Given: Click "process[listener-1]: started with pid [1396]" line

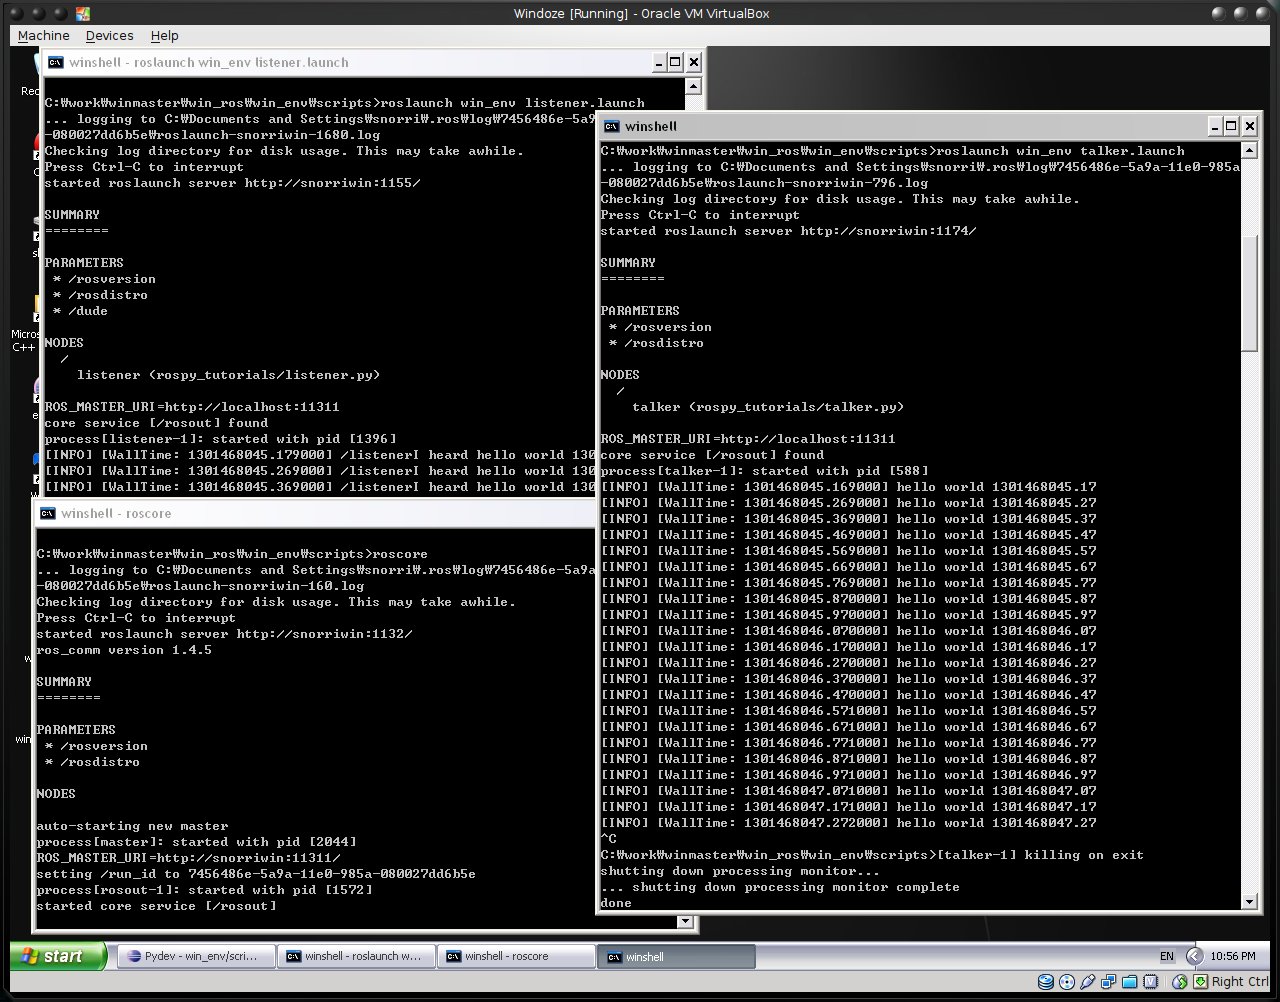Looking at the screenshot, I should pyautogui.click(x=220, y=439).
